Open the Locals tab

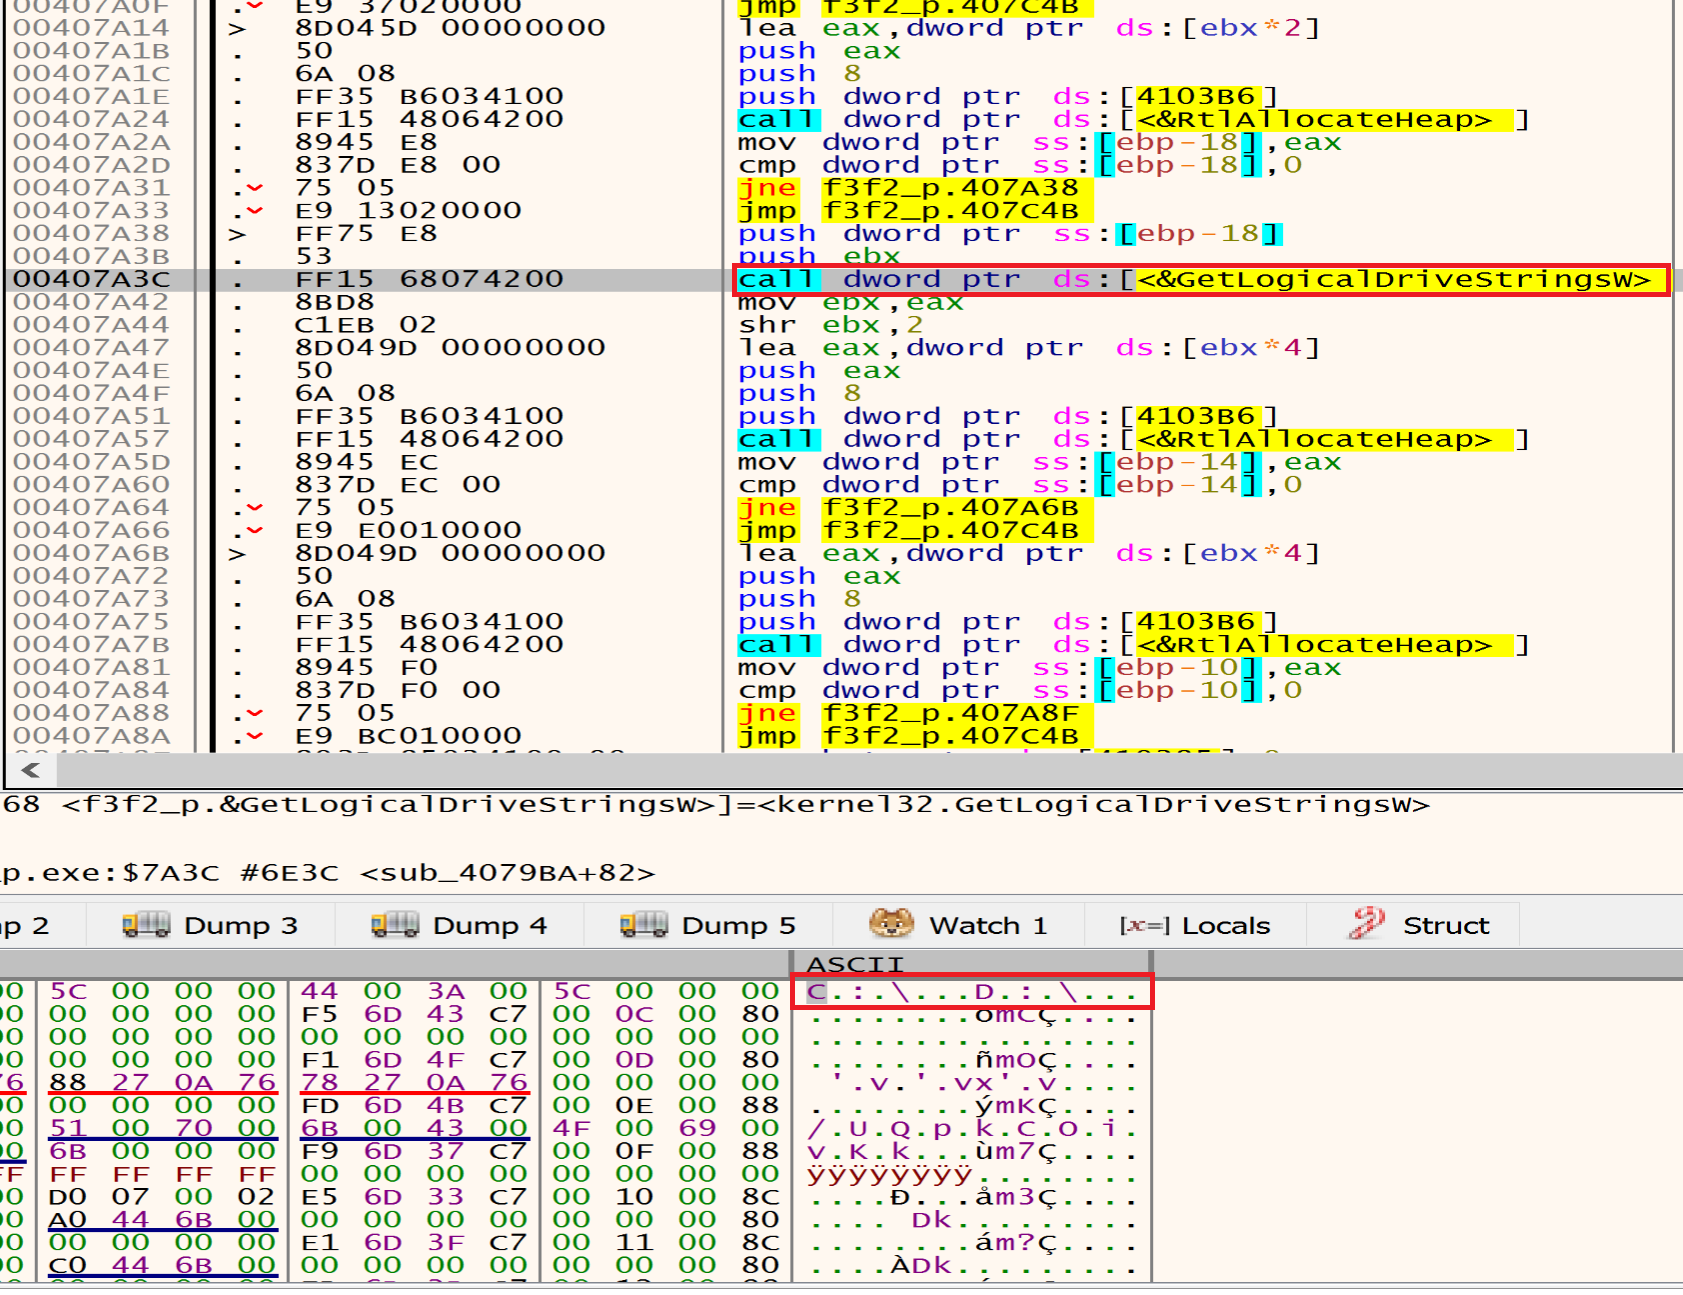pyautogui.click(x=1195, y=925)
